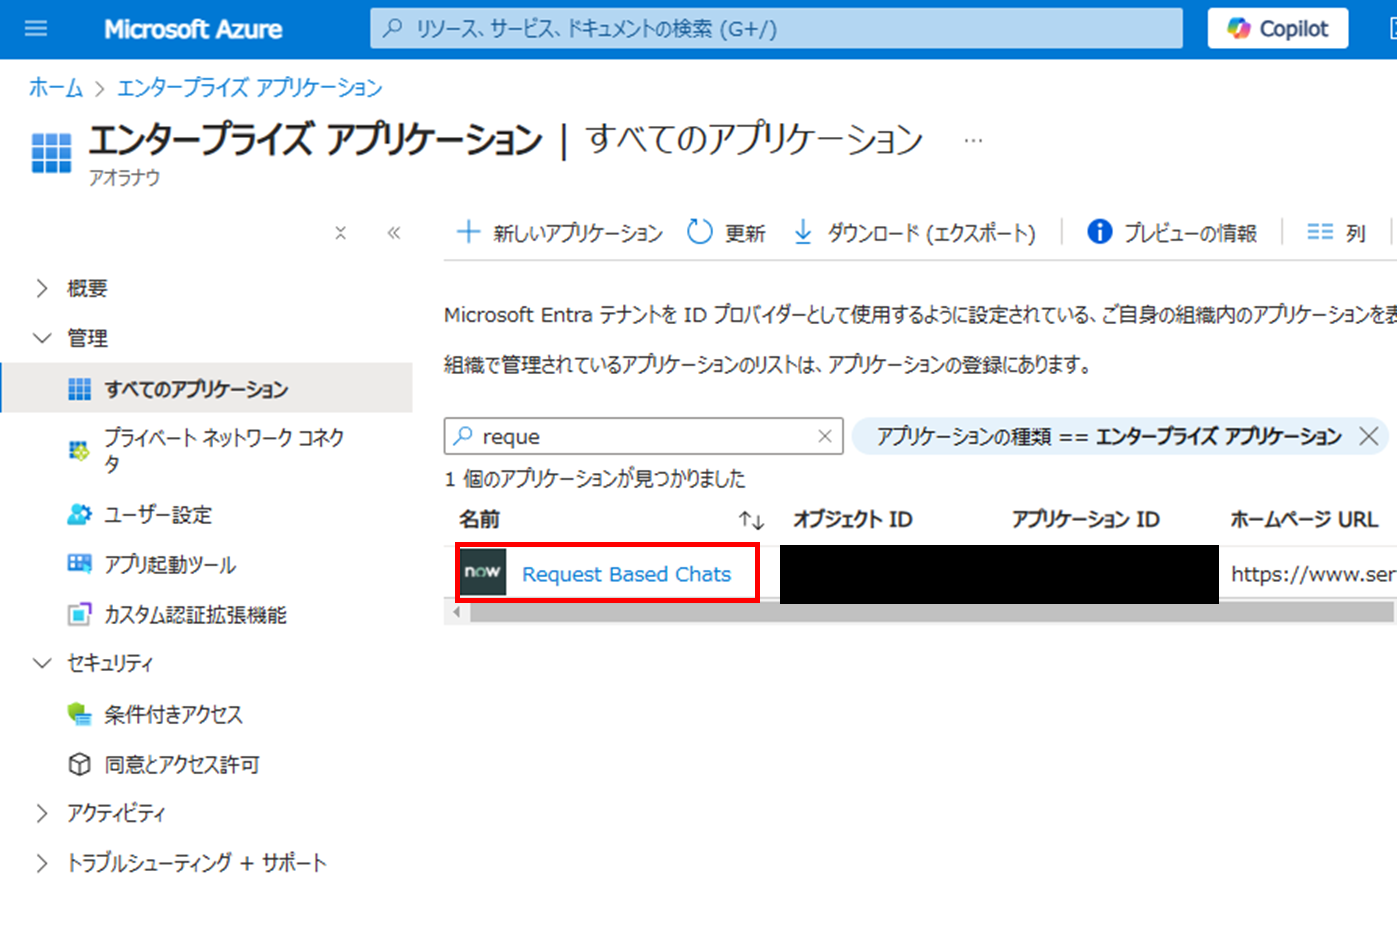This screenshot has width=1397, height=933.
Task: Toggle sort arrows next to 名前
Action: tap(751, 520)
